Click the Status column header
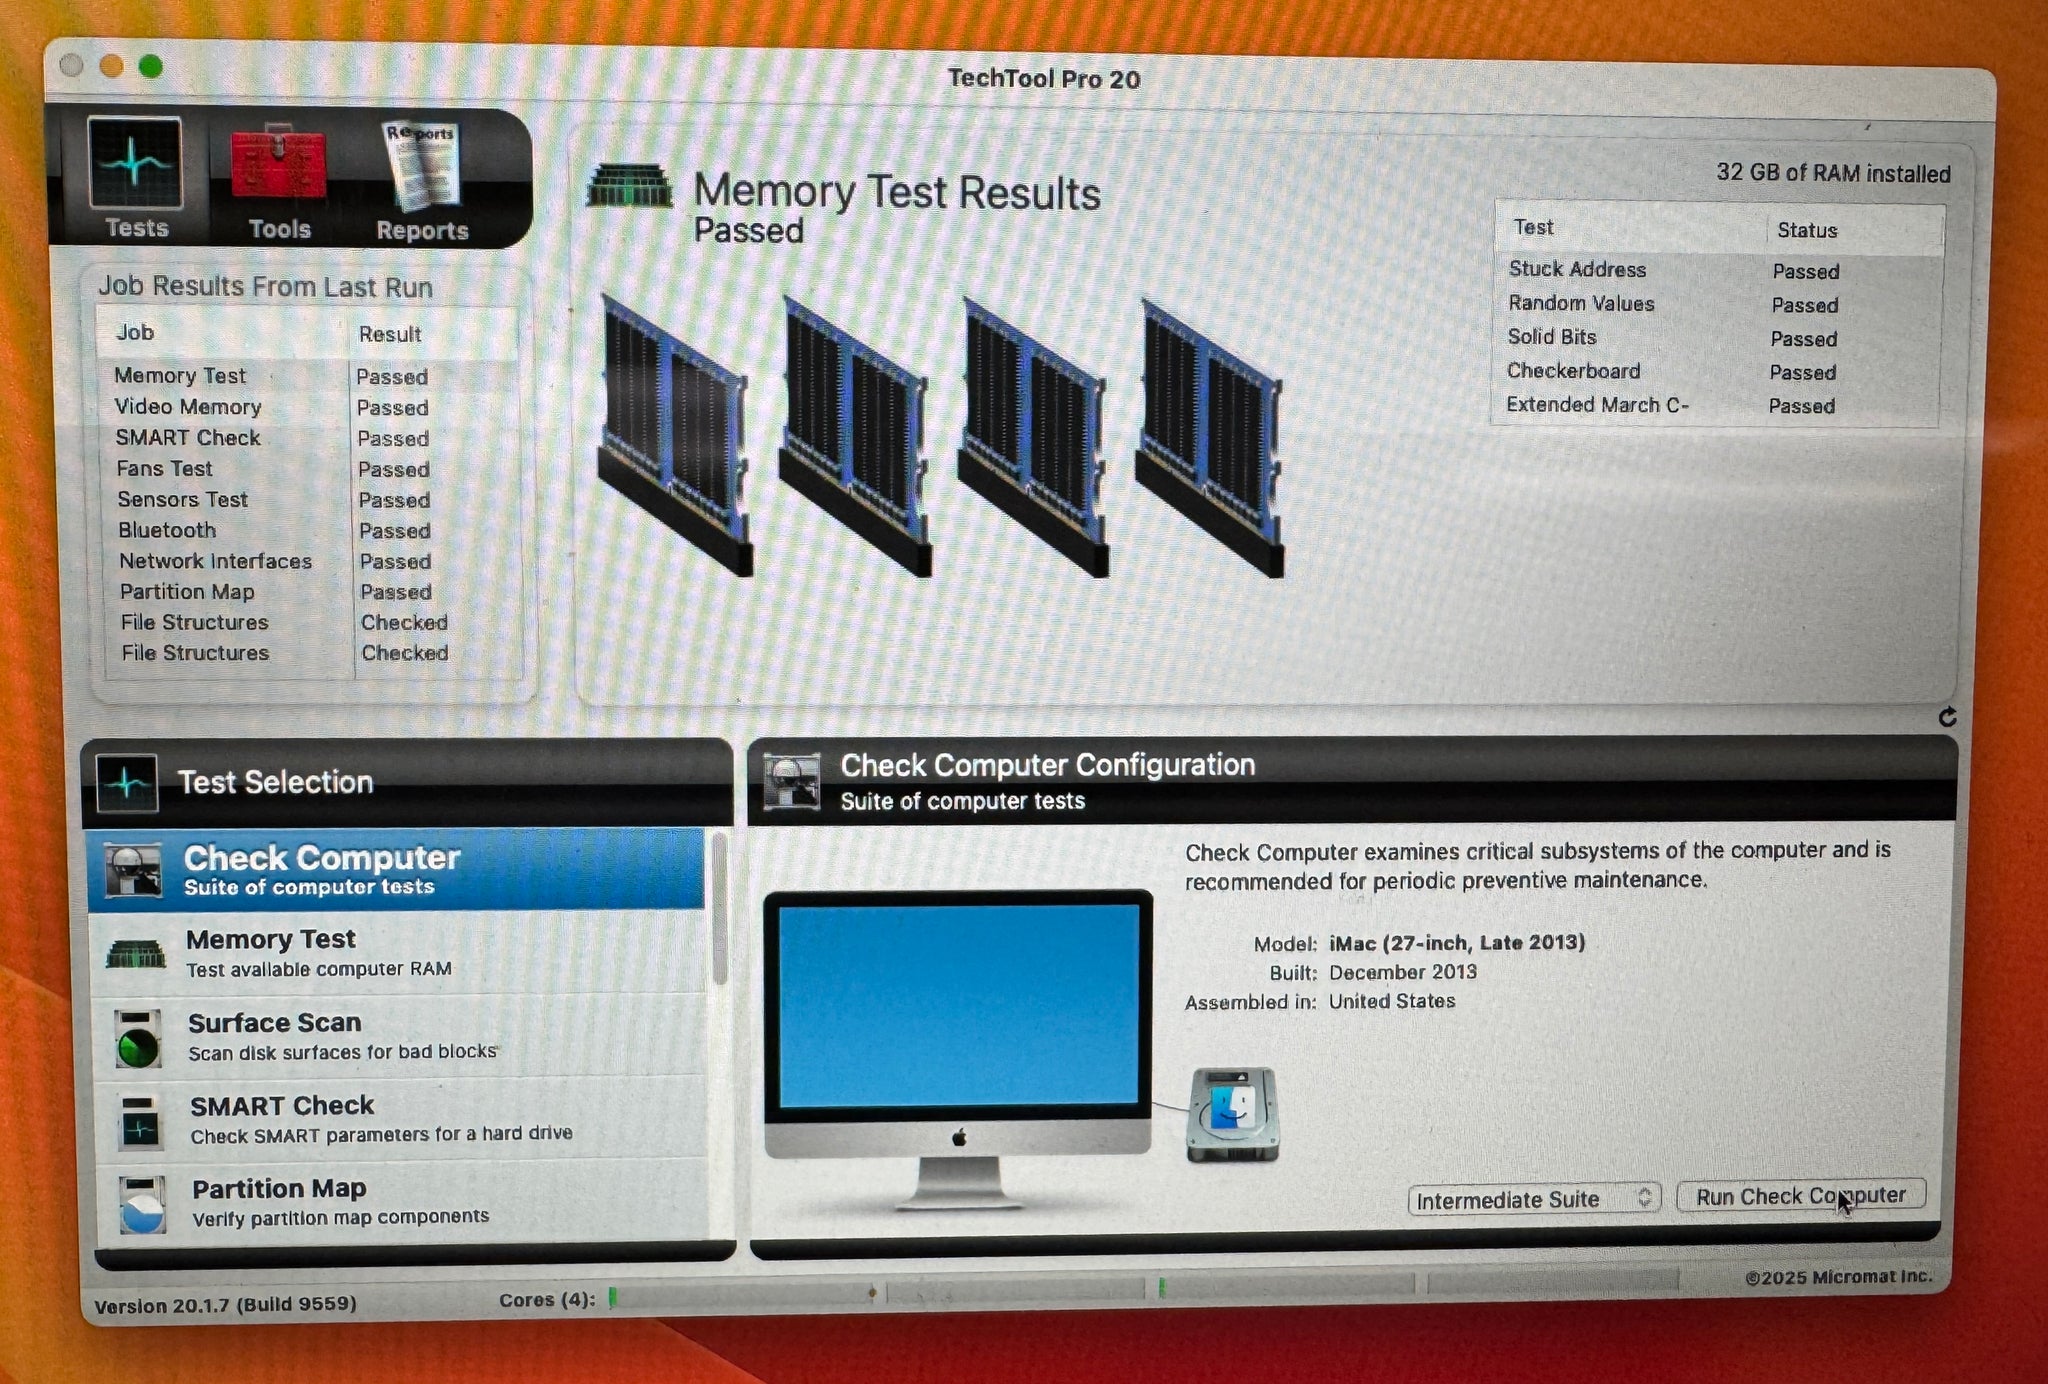The height and width of the screenshot is (1384, 2048). tap(1807, 230)
